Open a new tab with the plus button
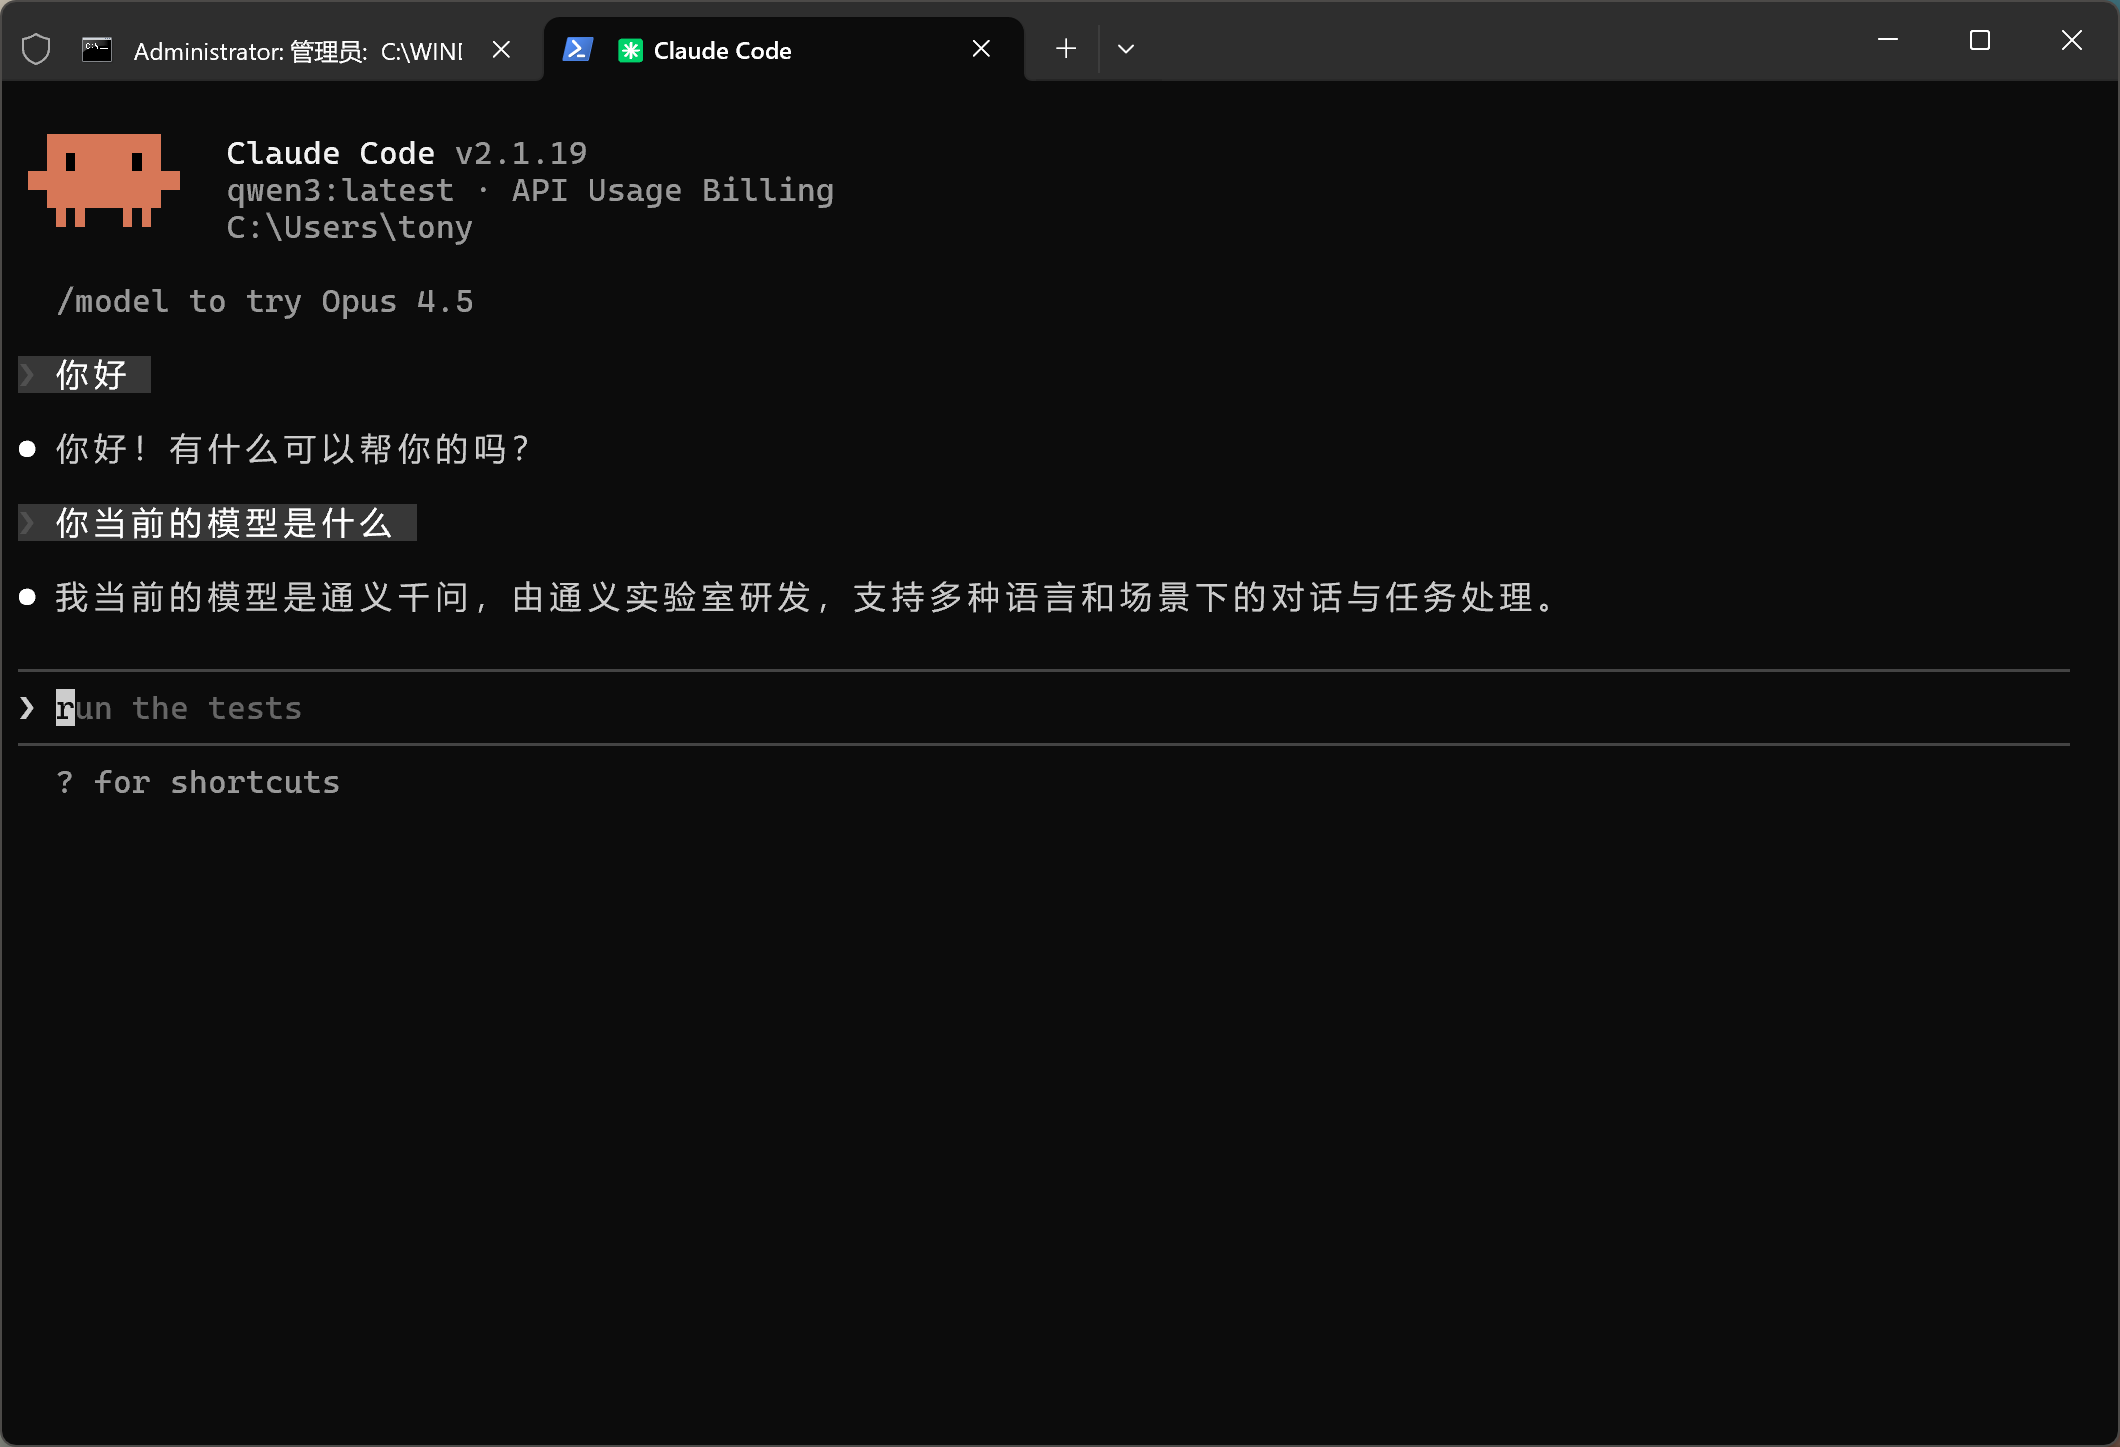The image size is (2120, 1447). [x=1065, y=48]
